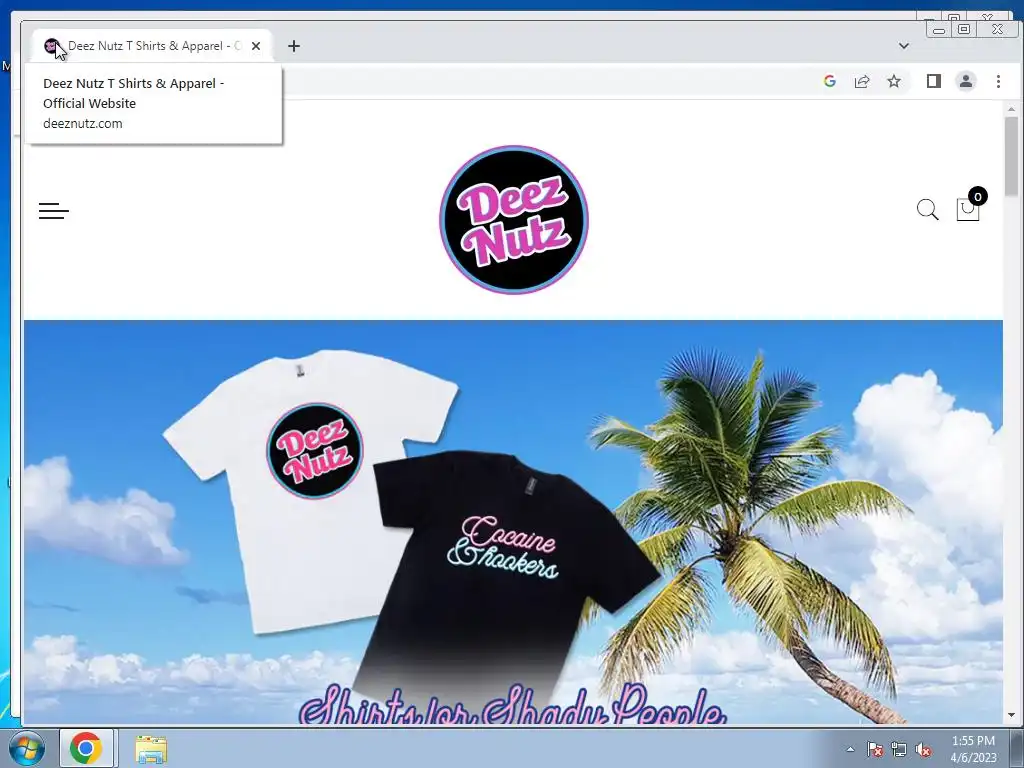Open Chrome three-dot menu
1024x768 pixels.
tap(998, 81)
